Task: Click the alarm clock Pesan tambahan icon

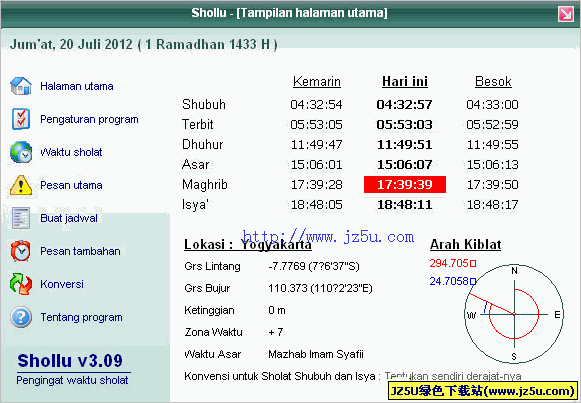Action: coord(21,251)
